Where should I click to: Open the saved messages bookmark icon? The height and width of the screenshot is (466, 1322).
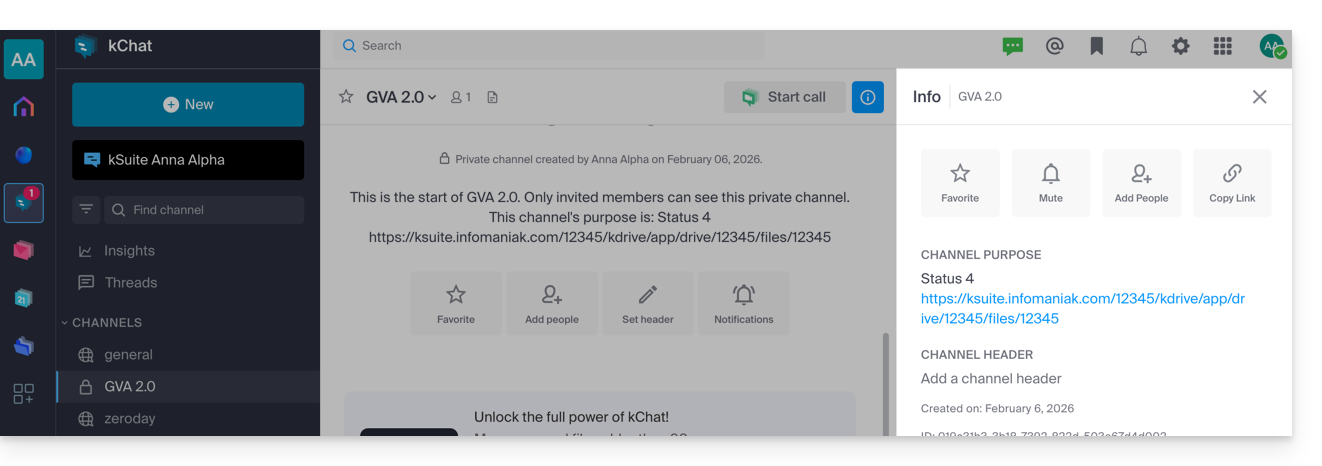[x=1097, y=46]
